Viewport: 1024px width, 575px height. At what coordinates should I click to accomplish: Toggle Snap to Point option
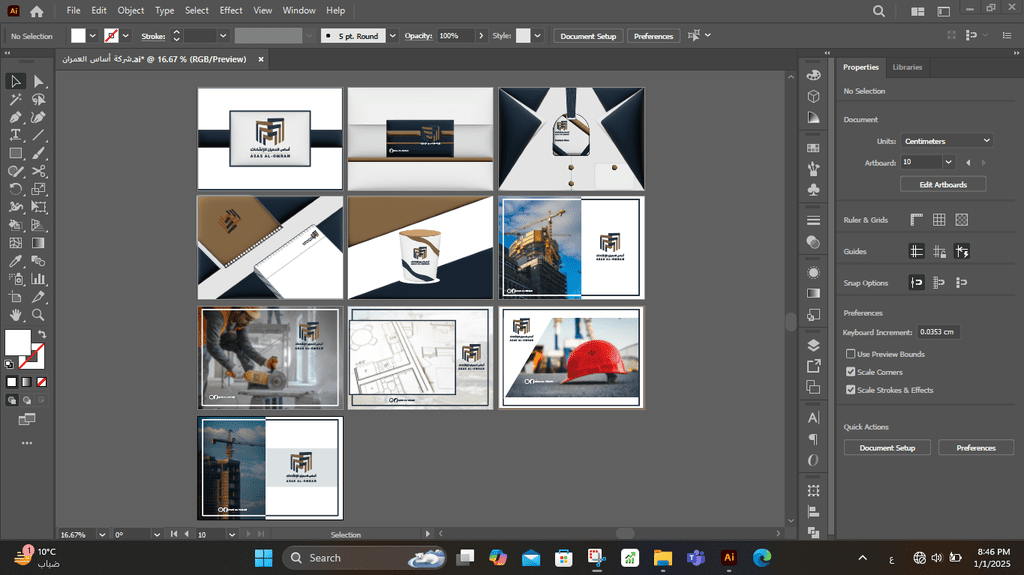point(916,282)
